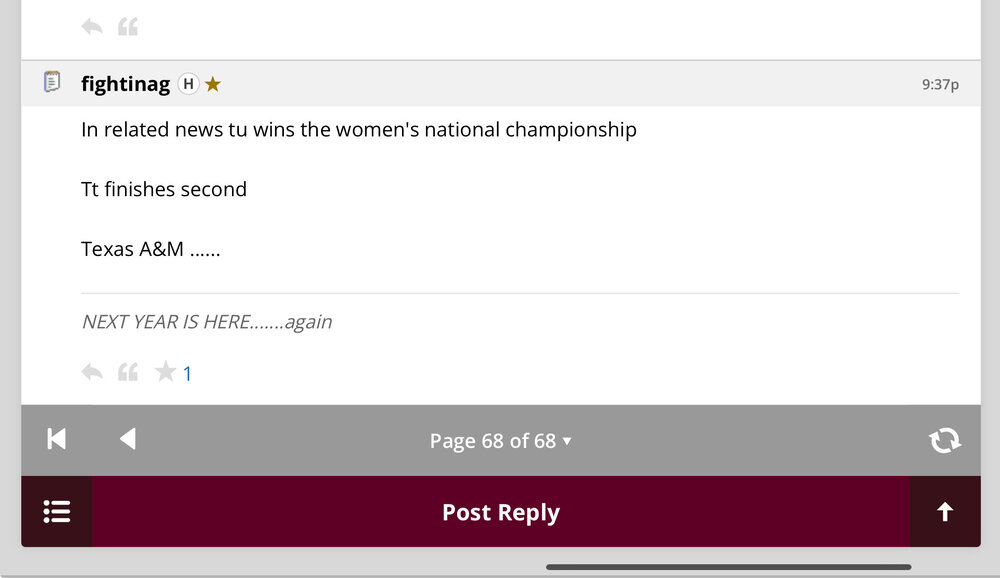Viewport: 1000px width, 578px height.
Task: Jump to the first page of thread
Action: [57, 439]
